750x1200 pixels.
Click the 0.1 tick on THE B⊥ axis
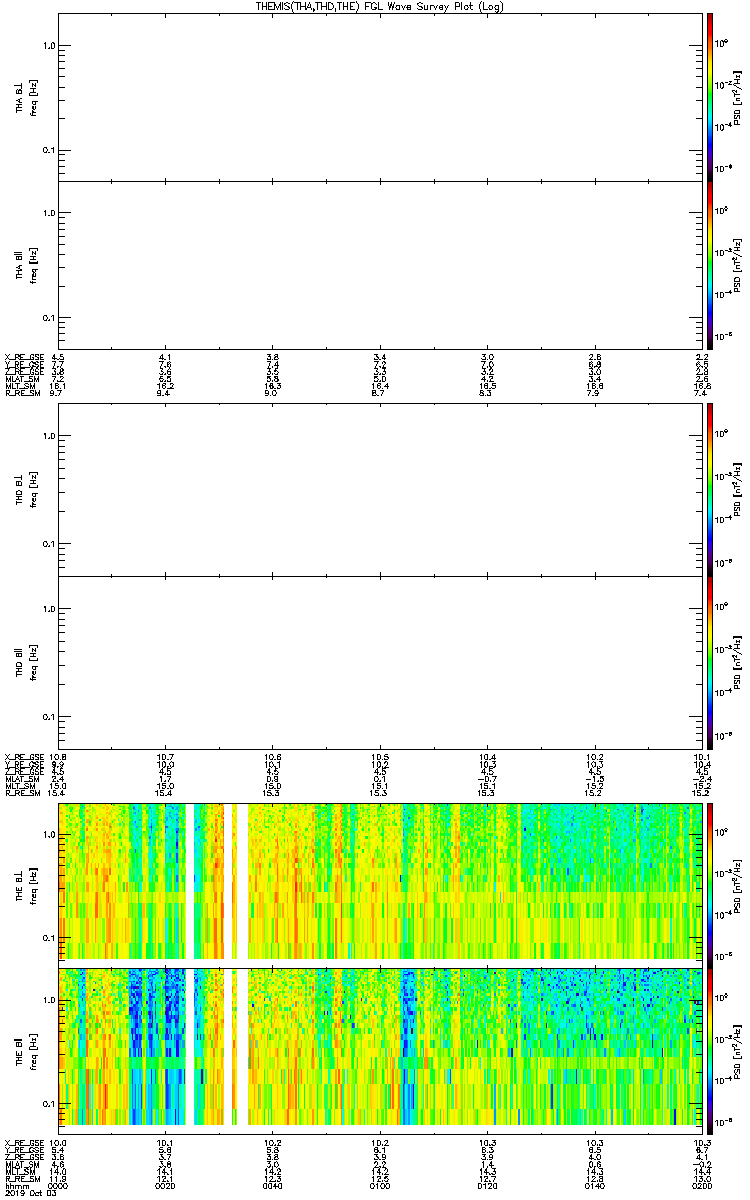click(48, 938)
